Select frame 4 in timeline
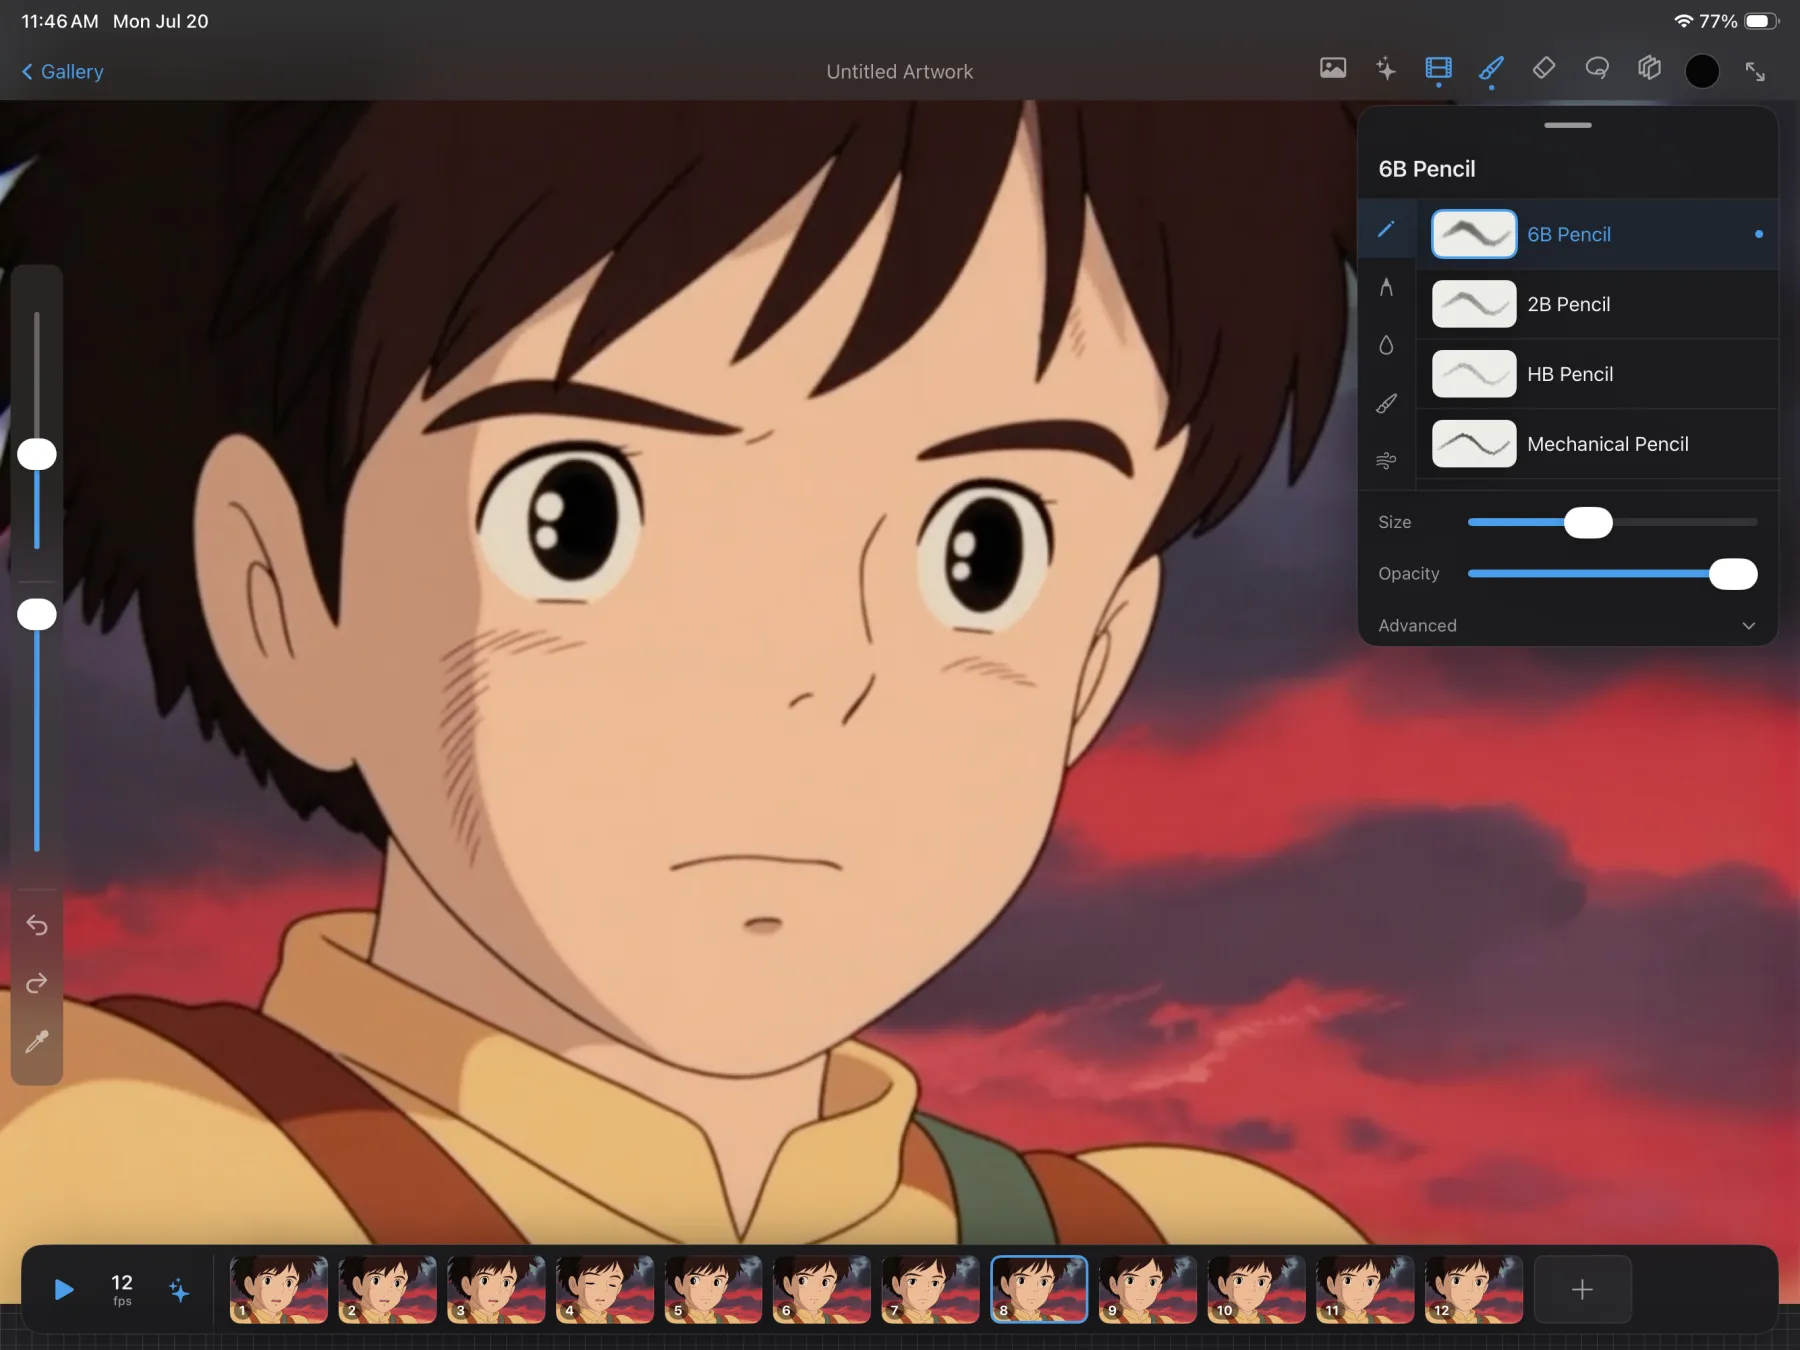 605,1290
